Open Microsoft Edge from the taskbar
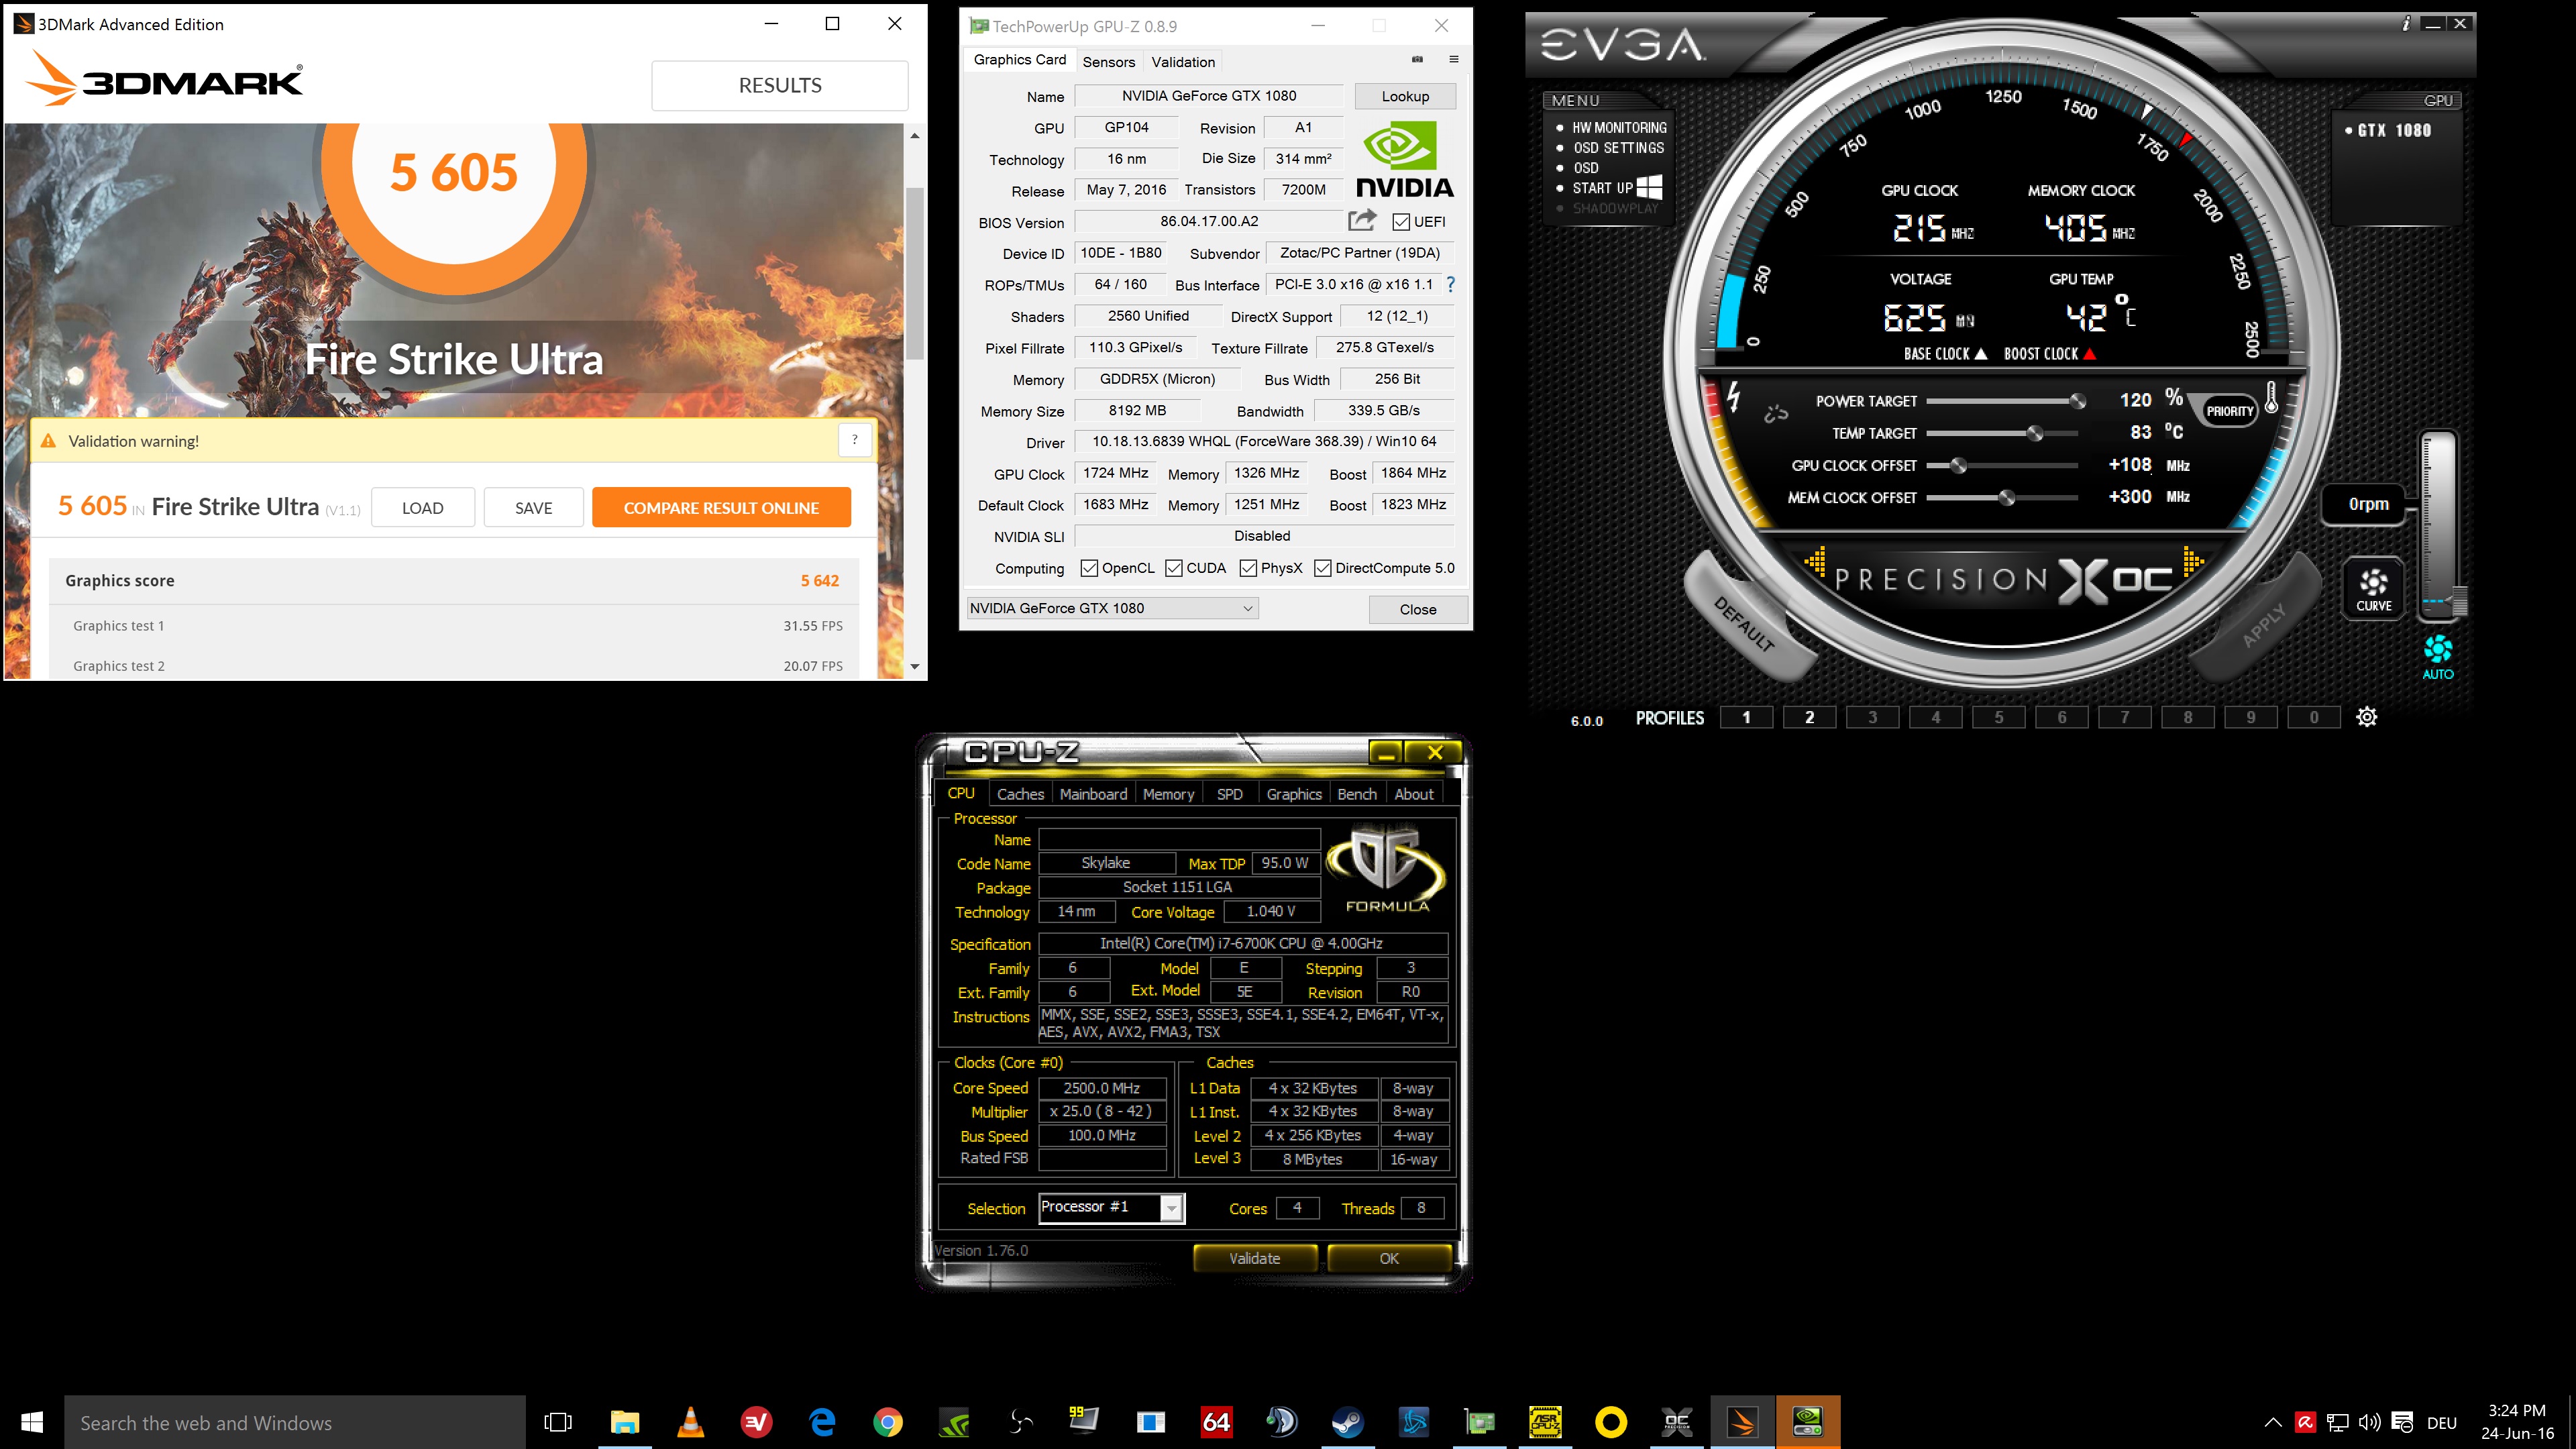The height and width of the screenshot is (1449, 2576). coord(822,1421)
